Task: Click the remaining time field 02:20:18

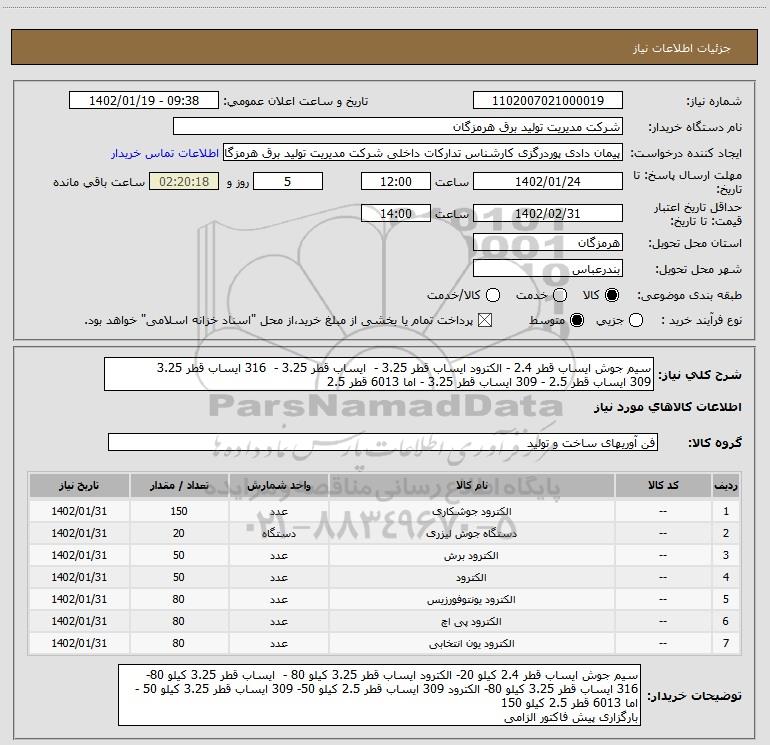Action: point(184,181)
